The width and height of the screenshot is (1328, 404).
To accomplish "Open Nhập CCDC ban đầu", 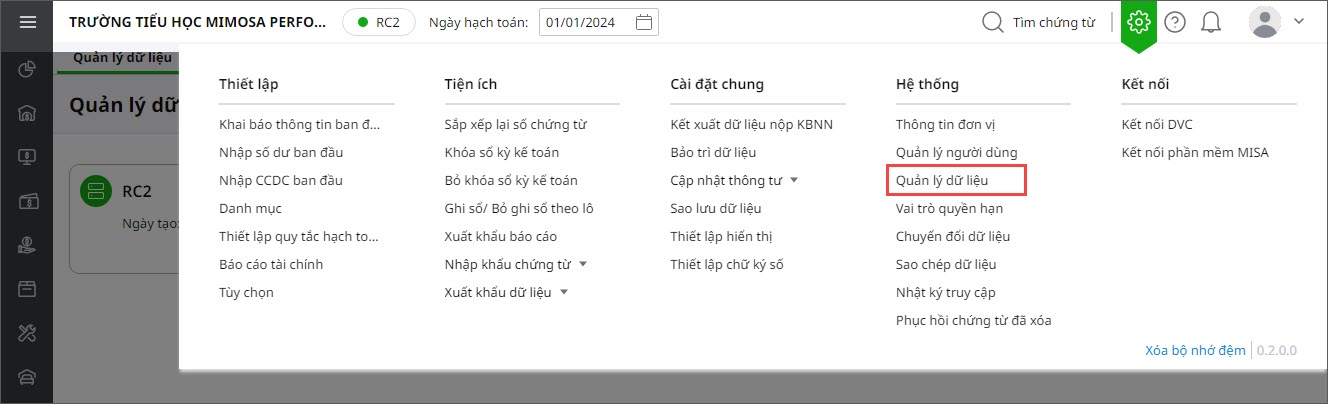I will [281, 181].
